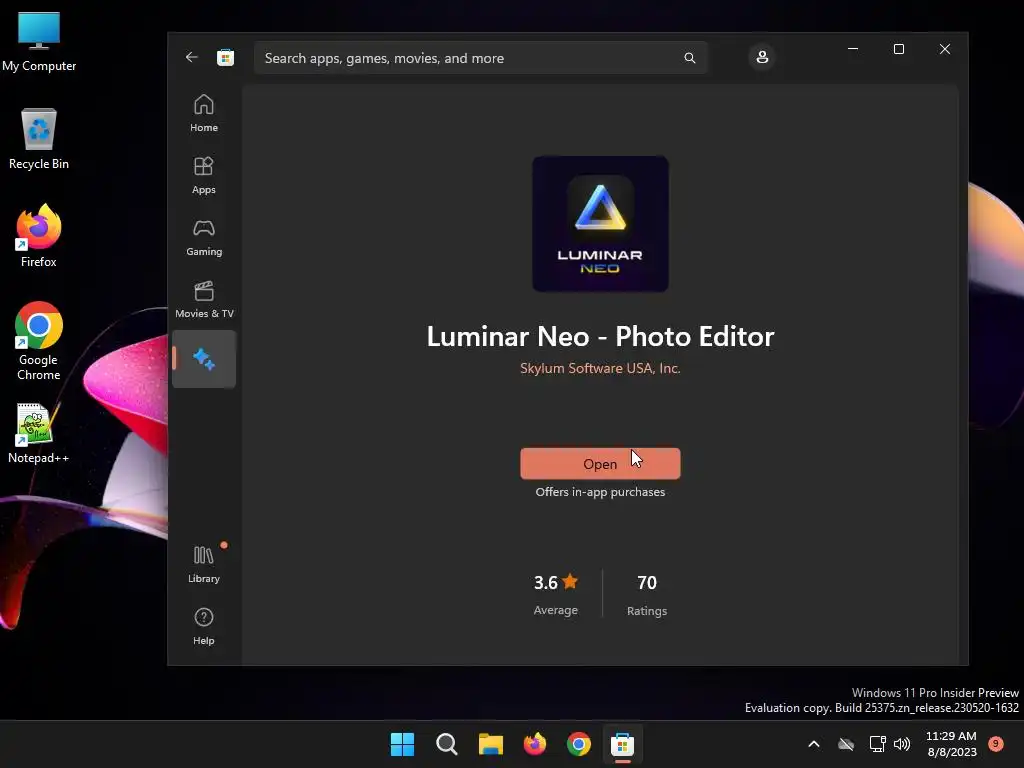Launch Firefox from the taskbar

(x=535, y=744)
